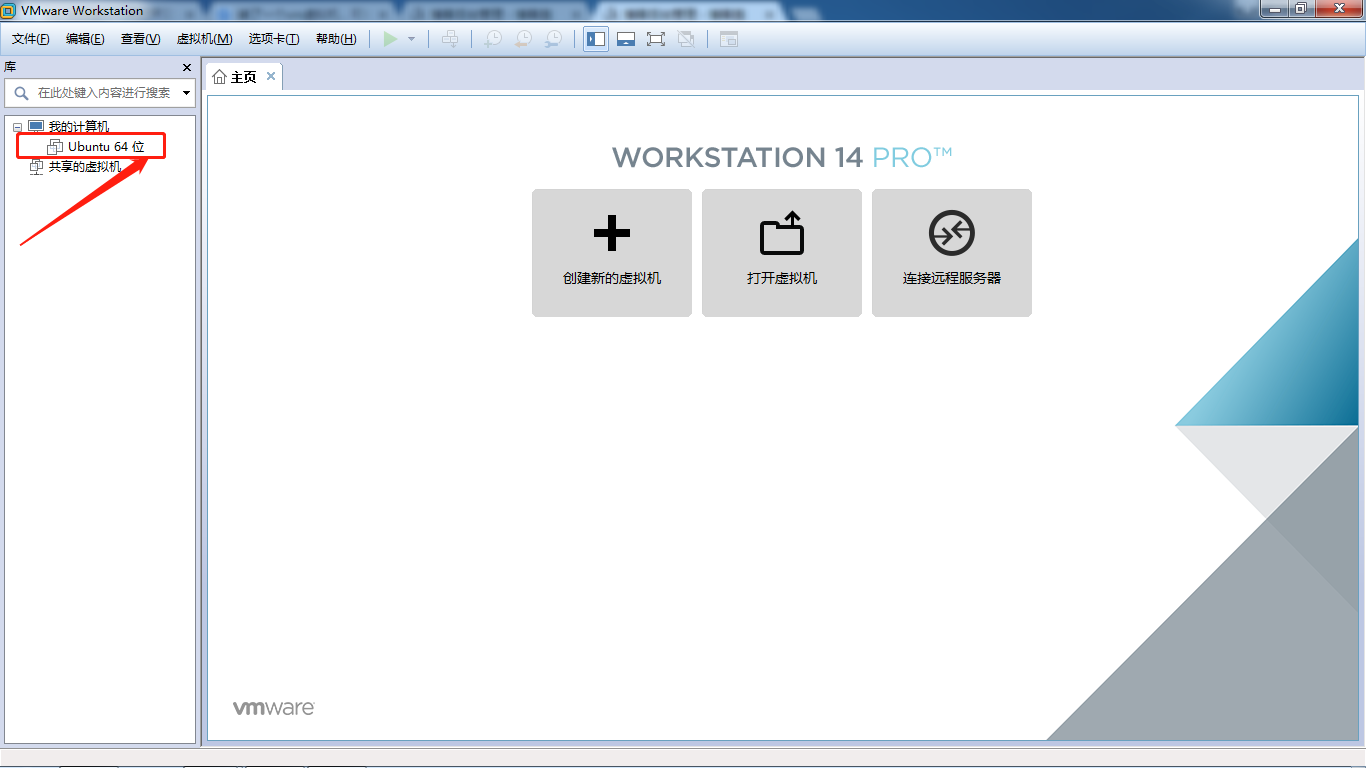Open the 帮助(H) menu

[336, 39]
